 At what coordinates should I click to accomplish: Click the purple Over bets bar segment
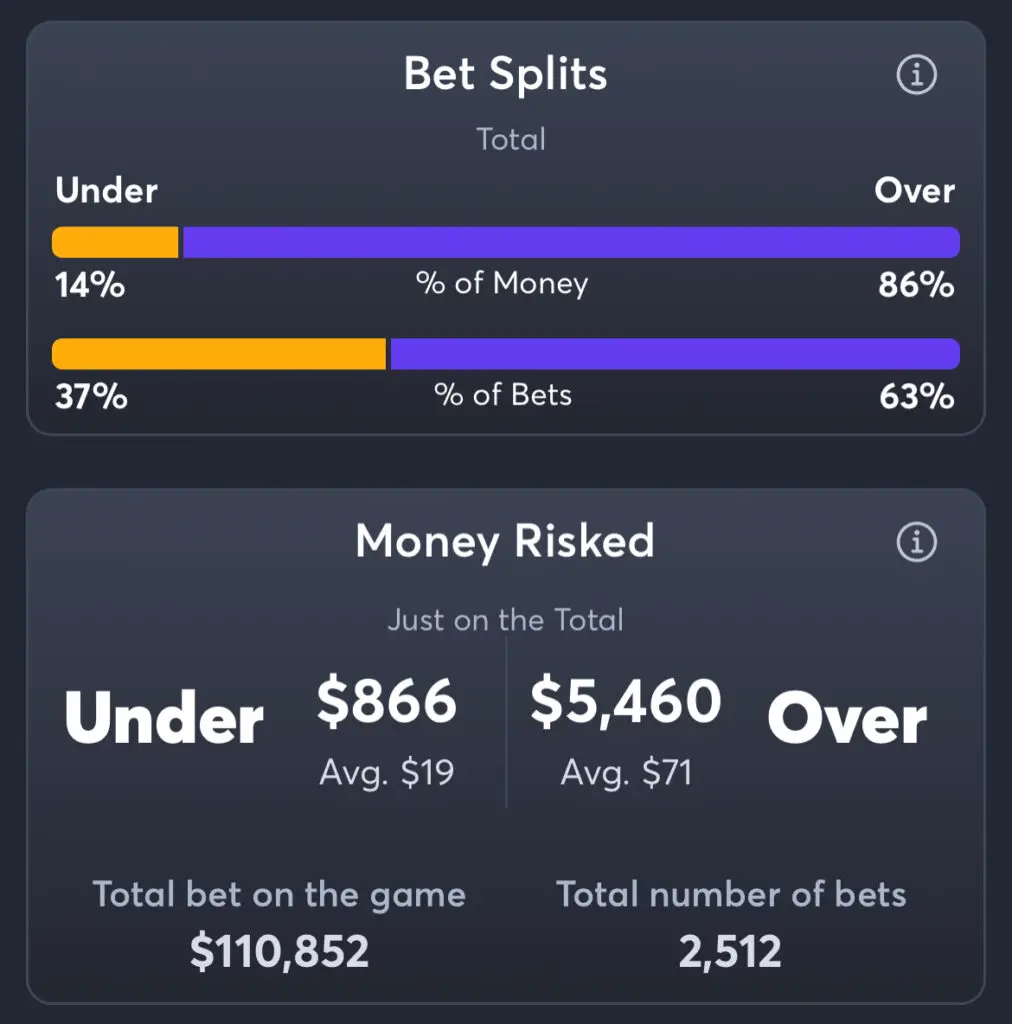[675, 354]
